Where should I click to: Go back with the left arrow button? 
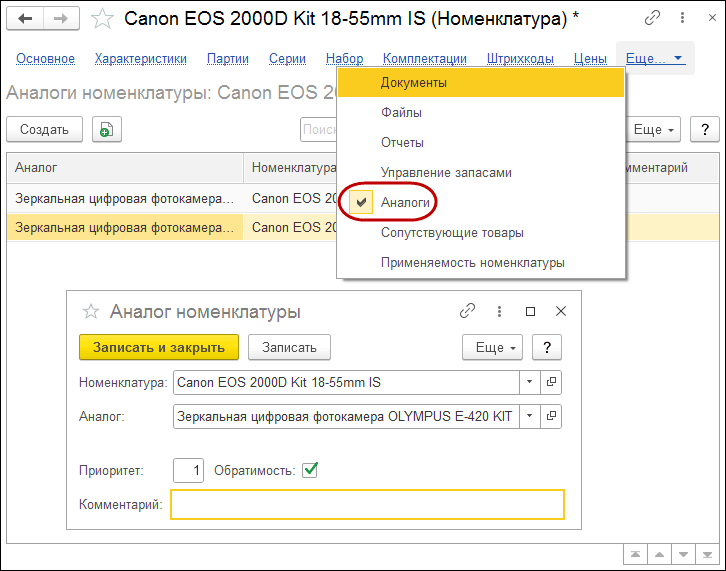coord(25,19)
